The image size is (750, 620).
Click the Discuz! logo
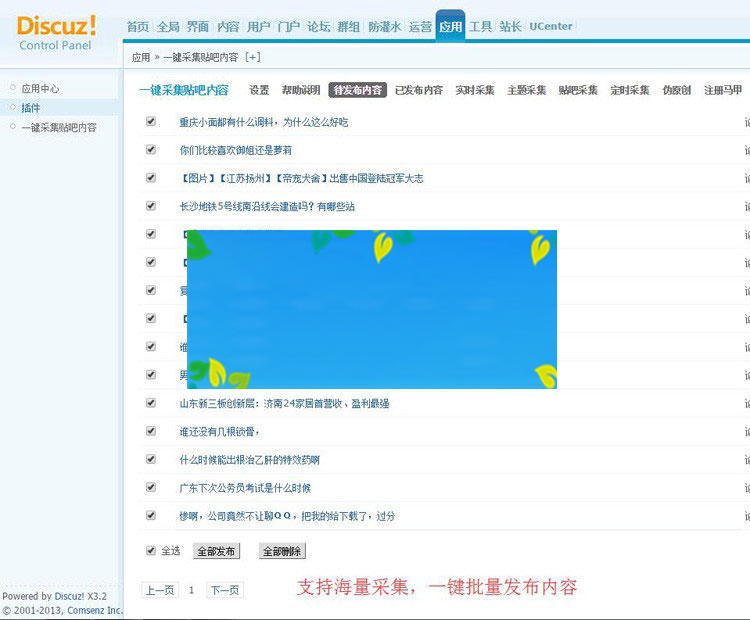click(x=57, y=26)
